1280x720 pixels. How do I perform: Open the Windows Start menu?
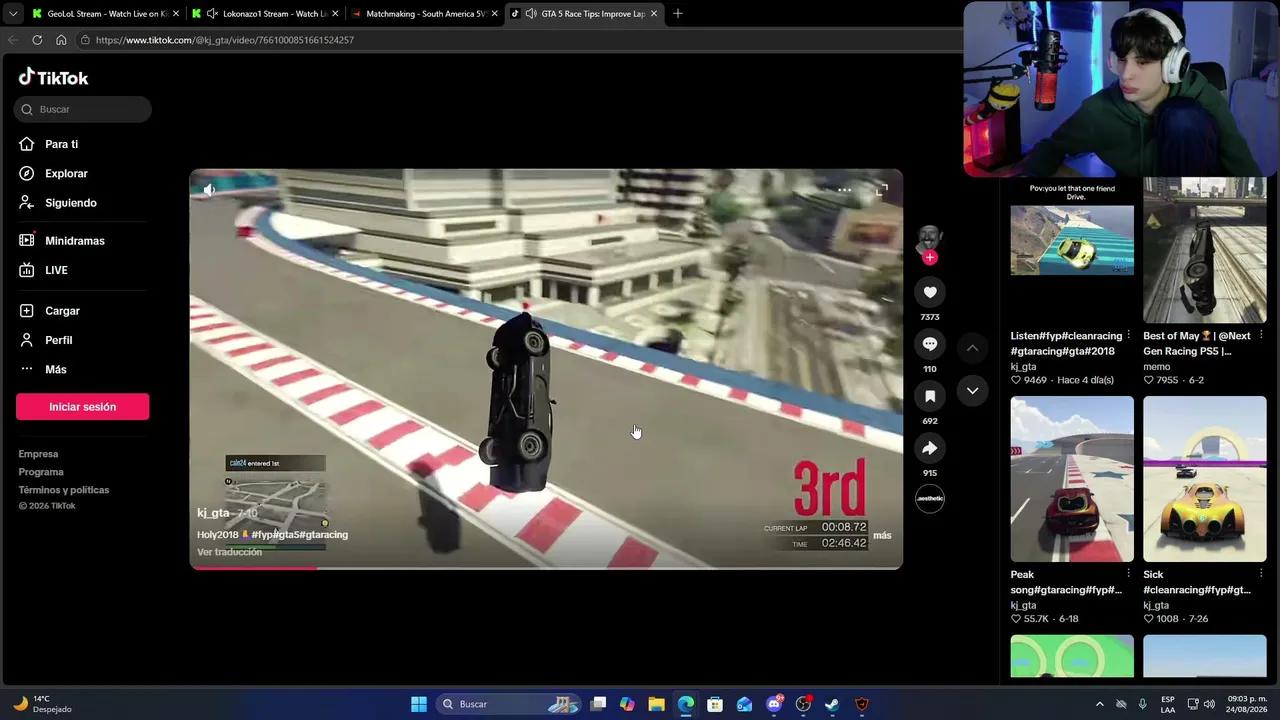pyautogui.click(x=419, y=704)
